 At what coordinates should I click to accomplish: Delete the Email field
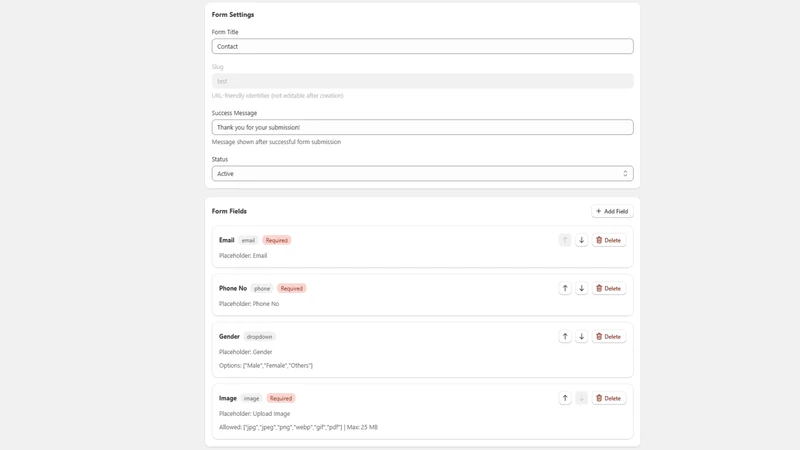tap(609, 240)
